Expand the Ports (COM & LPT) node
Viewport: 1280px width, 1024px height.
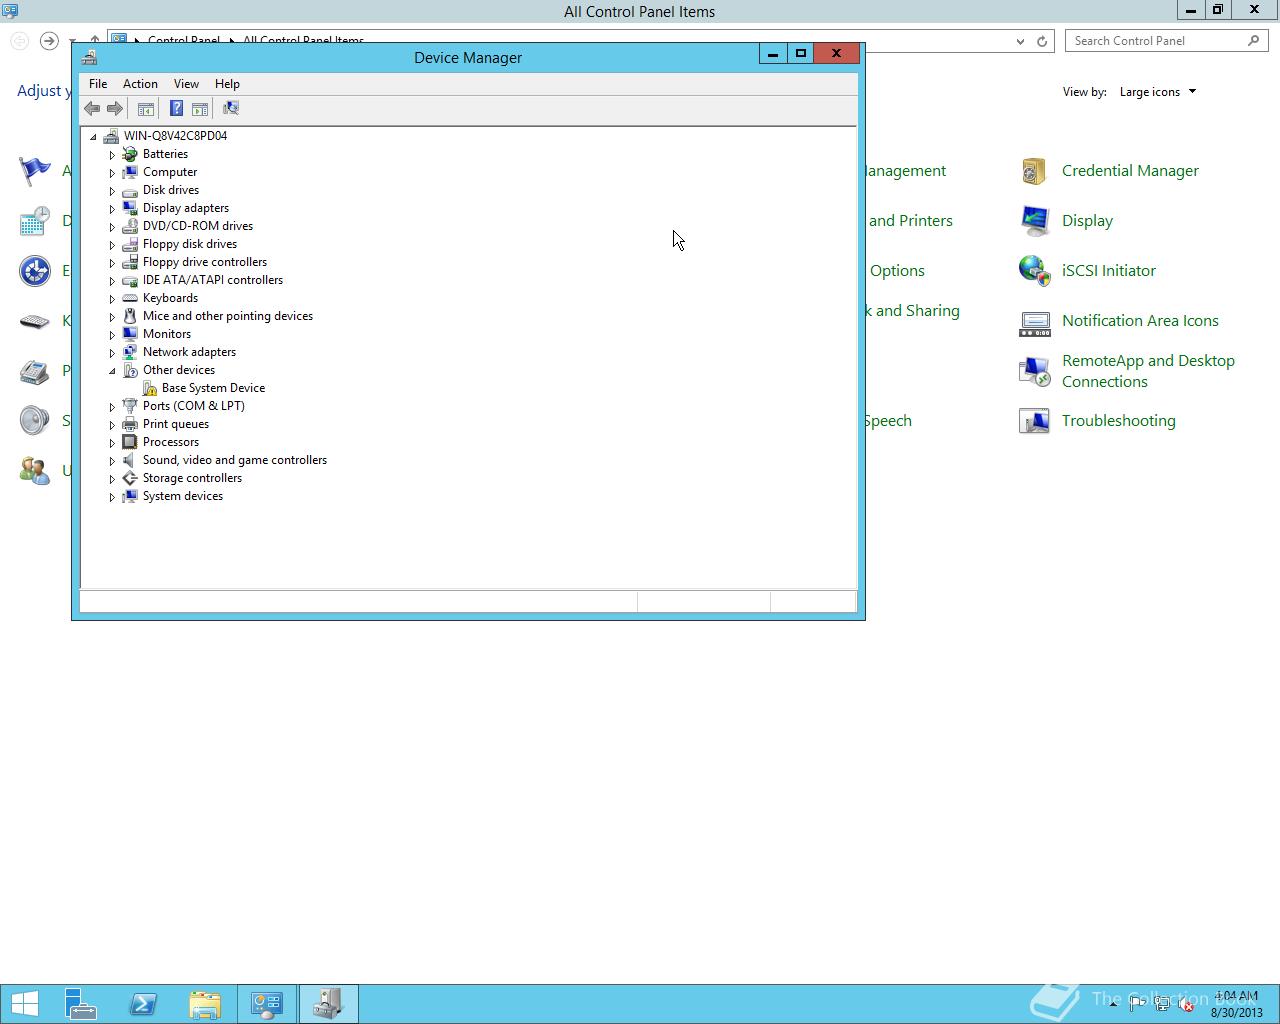pyautogui.click(x=112, y=407)
